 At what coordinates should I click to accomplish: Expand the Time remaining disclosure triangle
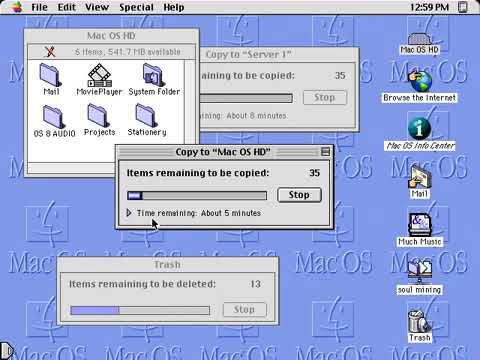tap(129, 213)
